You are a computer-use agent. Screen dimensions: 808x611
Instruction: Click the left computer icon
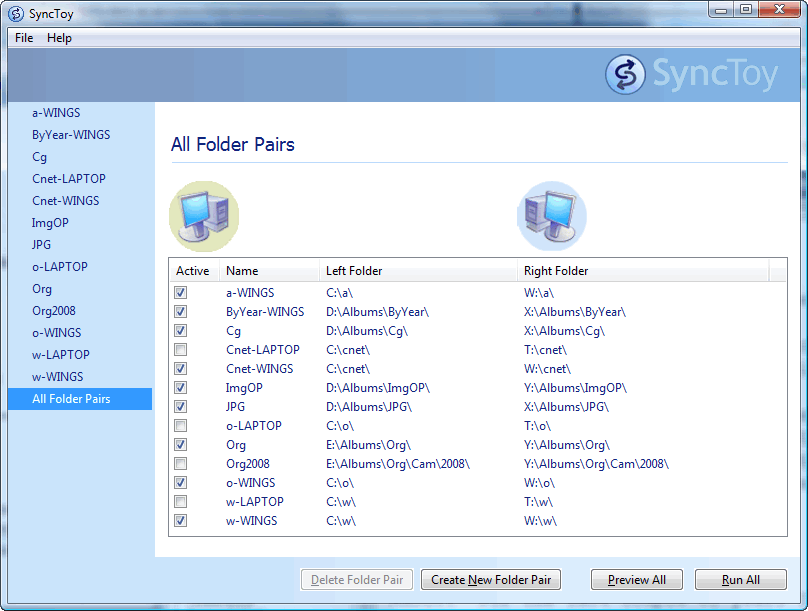204,216
